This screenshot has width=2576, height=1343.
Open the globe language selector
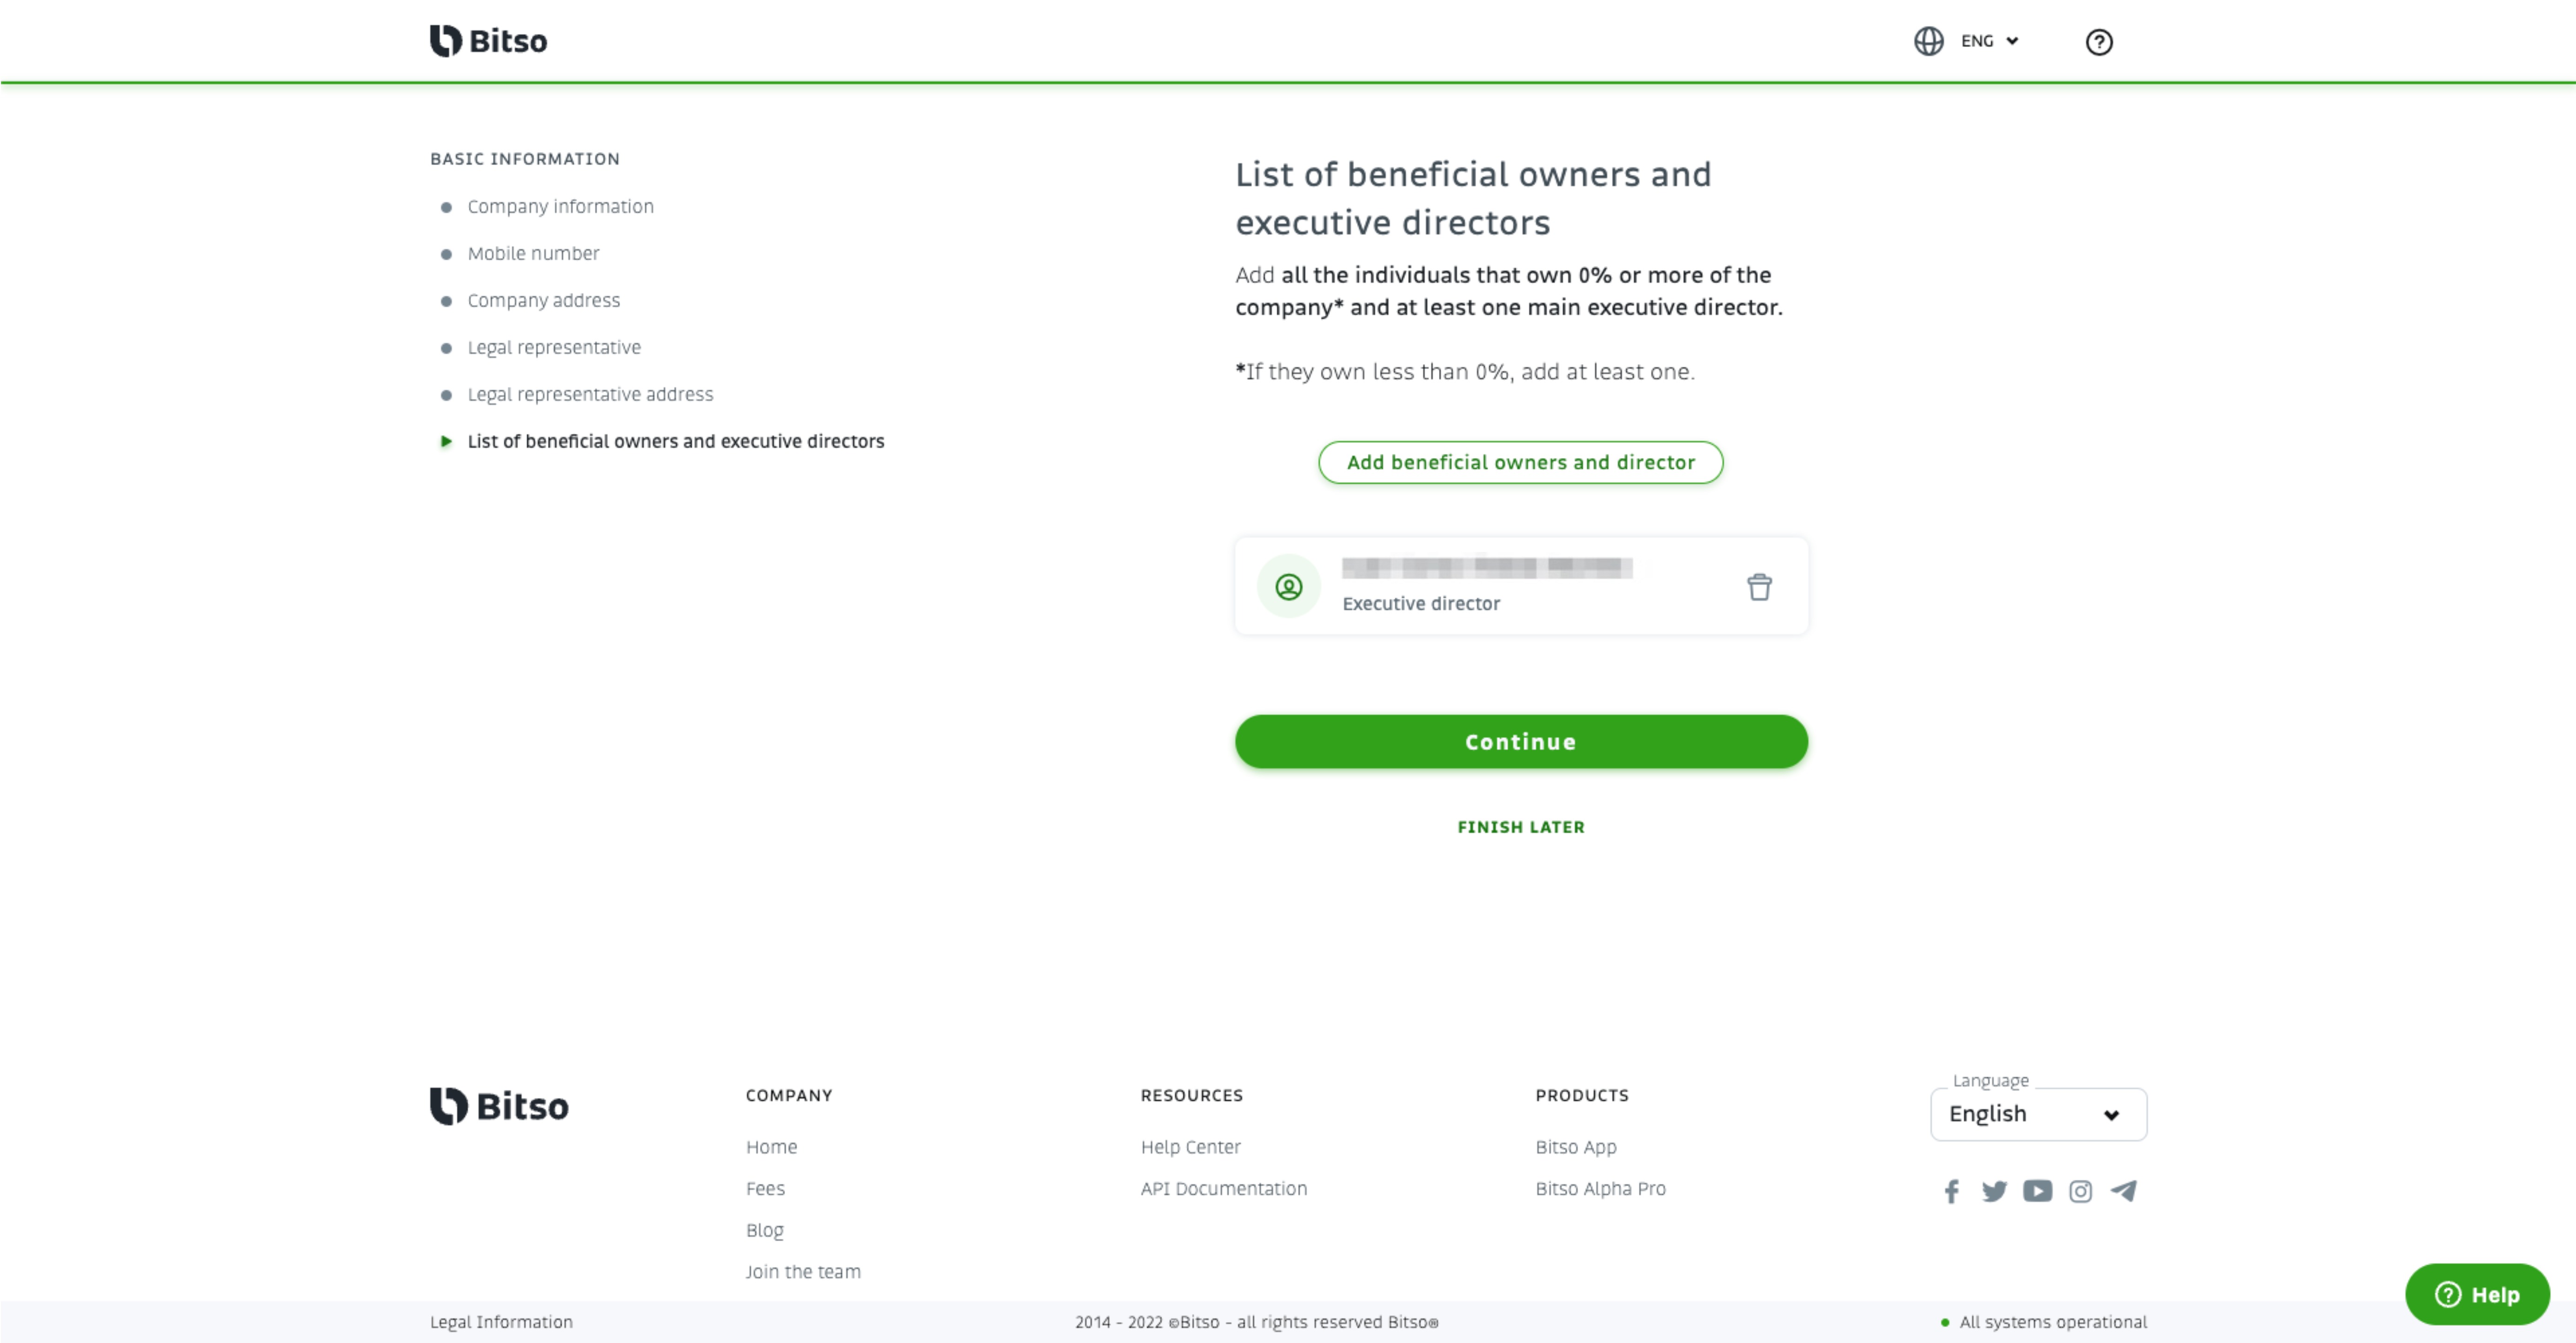tap(1929, 41)
